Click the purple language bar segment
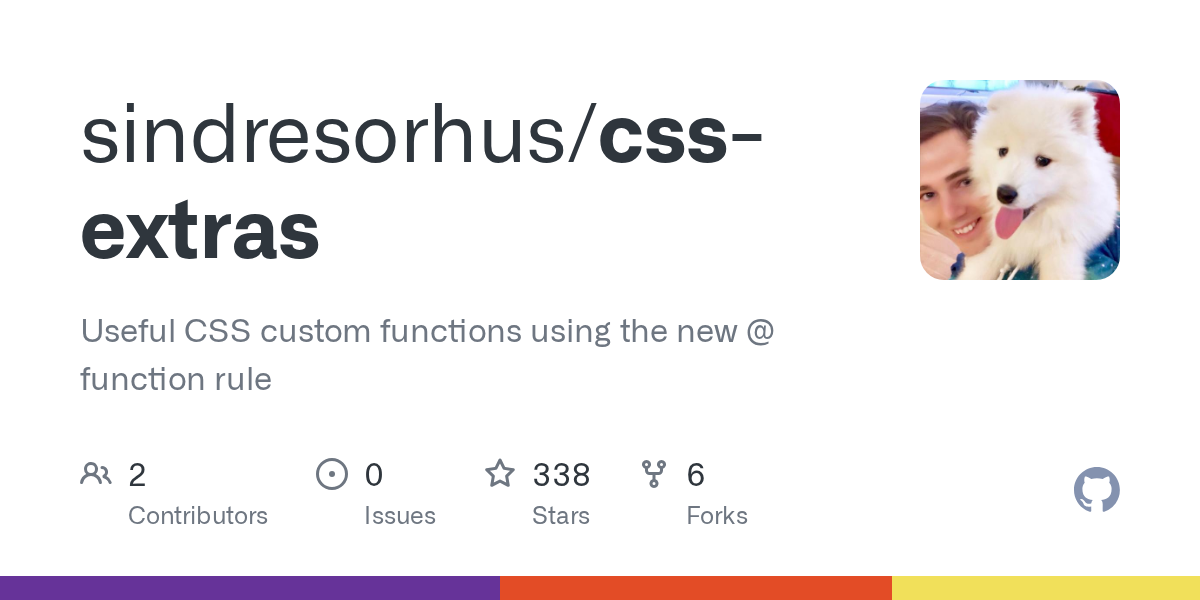The width and height of the screenshot is (1200, 600). [x=250, y=588]
